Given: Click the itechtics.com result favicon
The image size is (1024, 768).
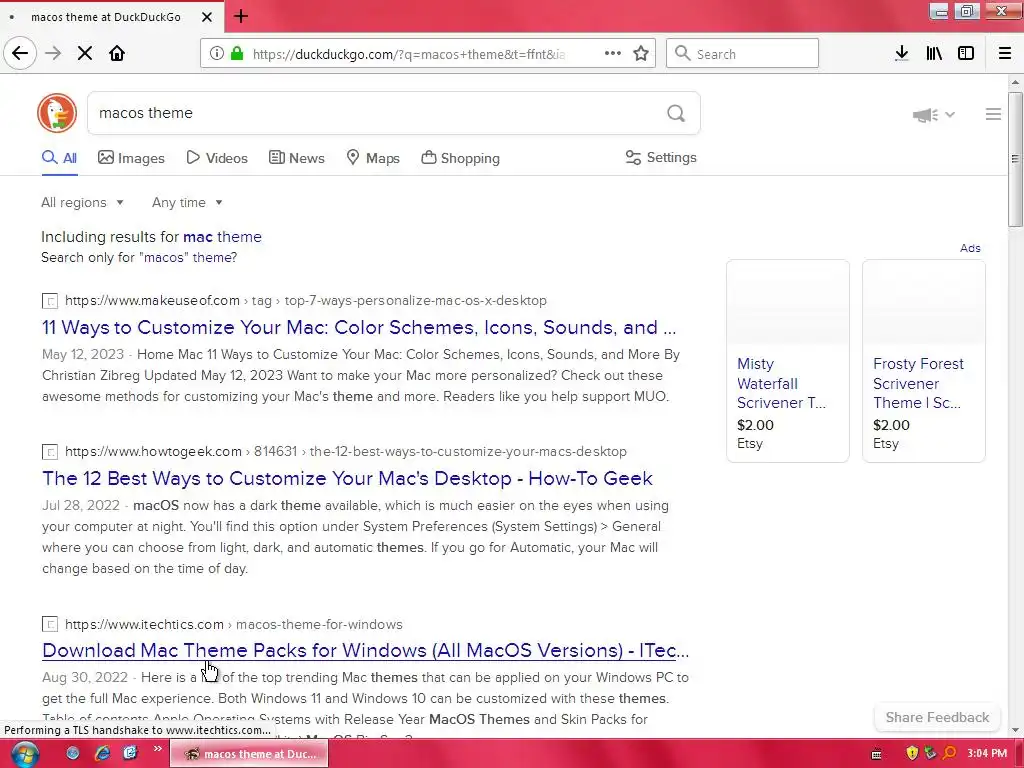Looking at the screenshot, I should [50, 624].
